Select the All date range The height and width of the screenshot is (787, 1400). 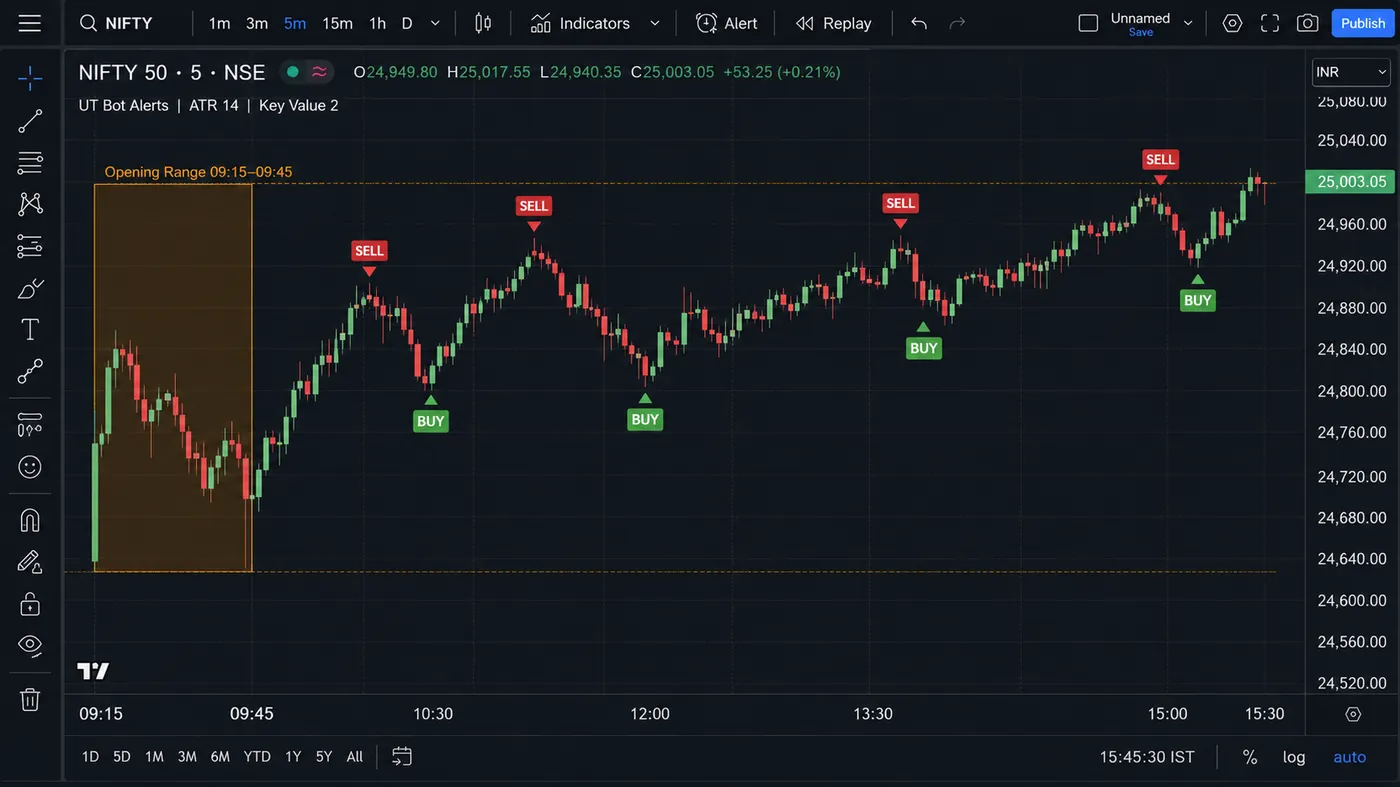[355, 757]
